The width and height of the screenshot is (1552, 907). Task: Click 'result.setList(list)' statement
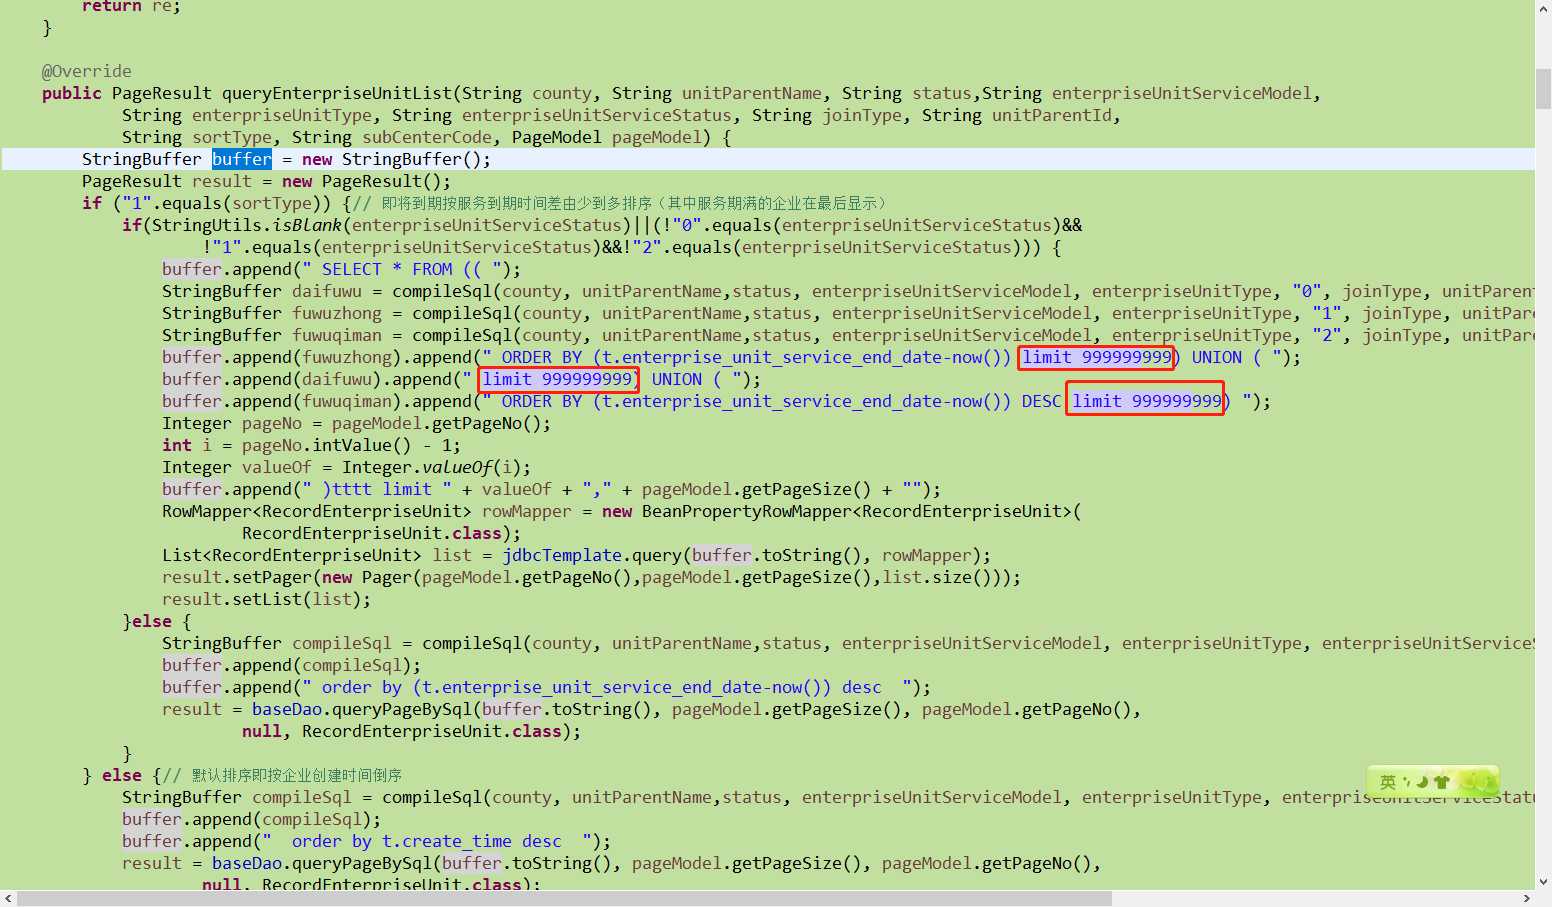click(266, 599)
